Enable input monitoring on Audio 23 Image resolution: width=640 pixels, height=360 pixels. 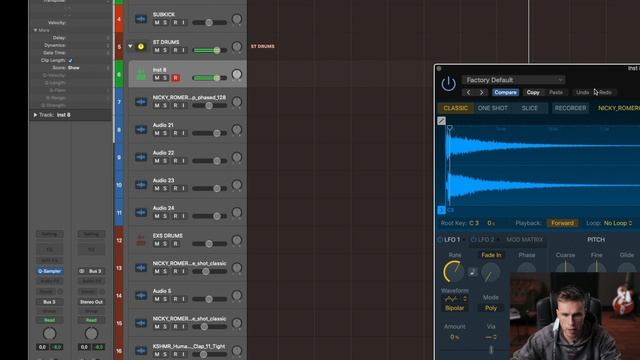pyautogui.click(x=183, y=189)
